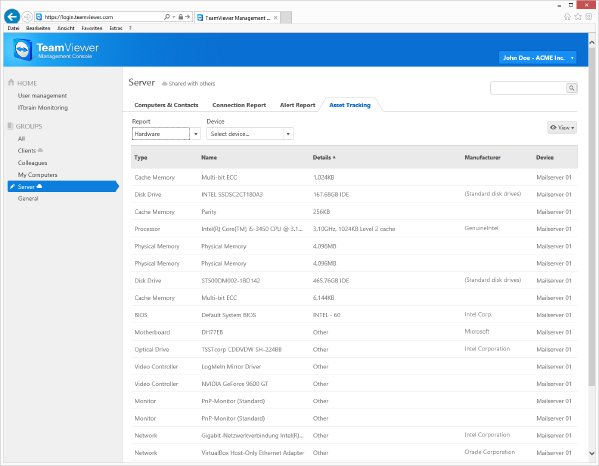Viewport: 599px width, 466px height.
Task: Select the Asset Tracking tab
Action: point(350,105)
